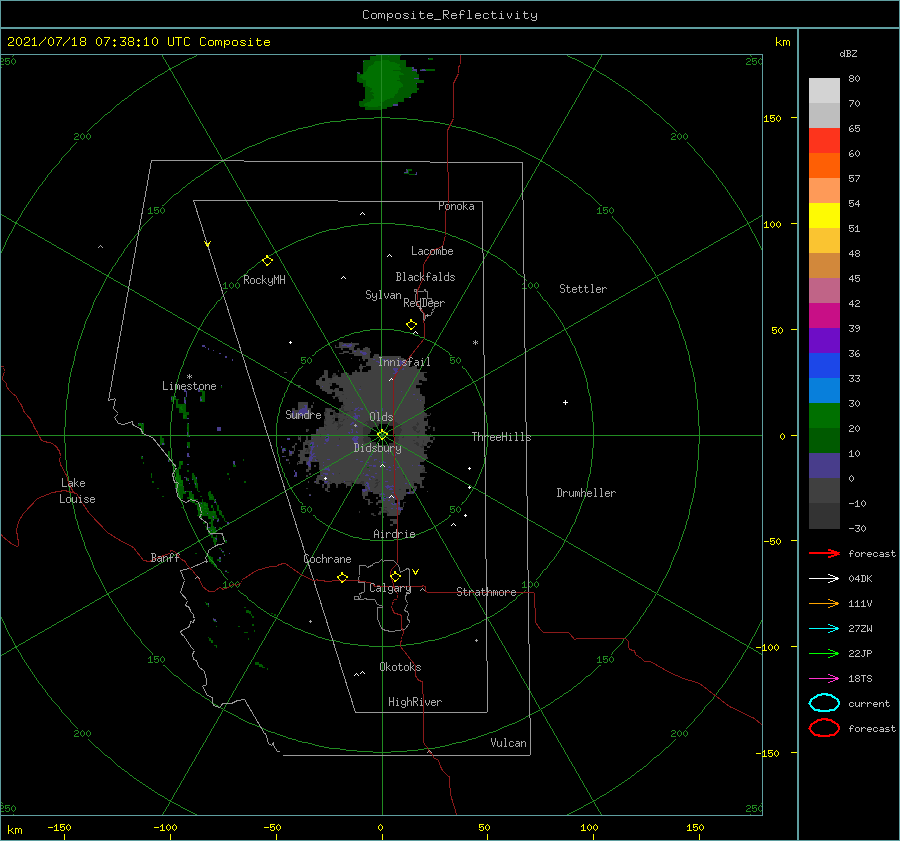
Task: Select the purple 39-36 dBZ swatch
Action: click(x=824, y=340)
